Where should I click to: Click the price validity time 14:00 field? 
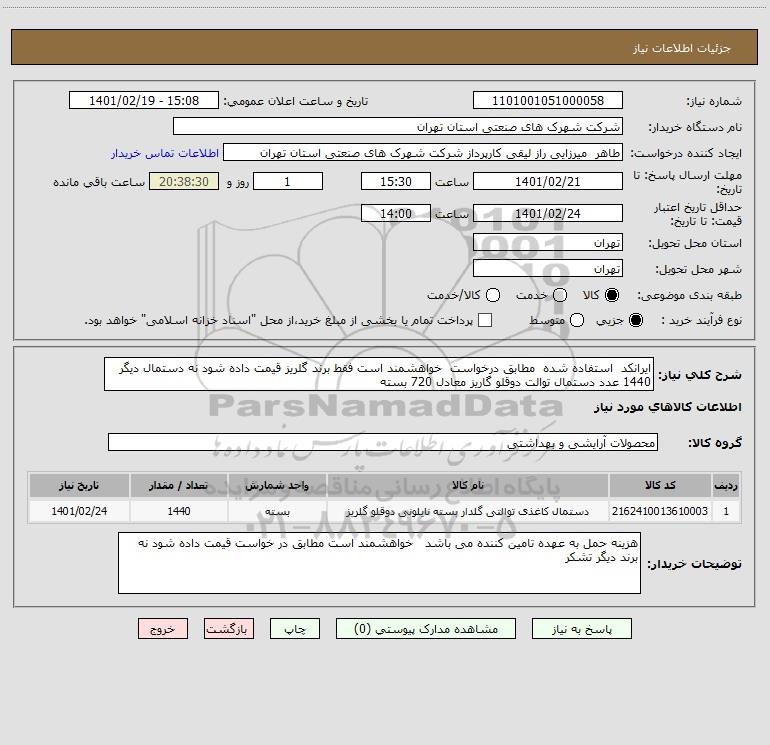point(396,213)
